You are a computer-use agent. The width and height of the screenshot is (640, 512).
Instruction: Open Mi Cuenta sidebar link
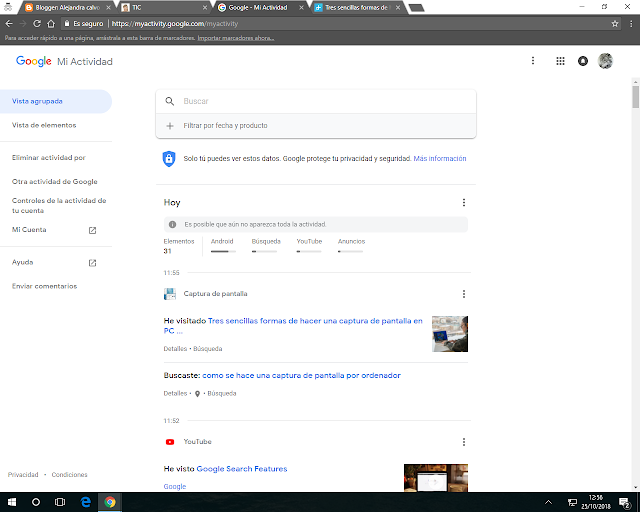29,230
